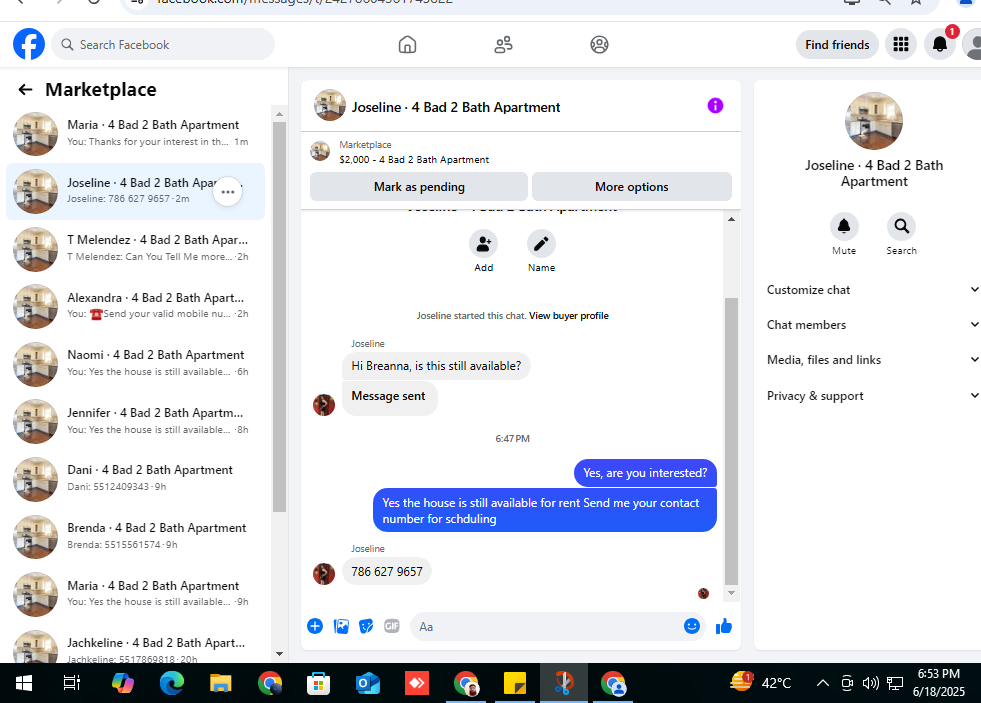Expand the Chat members section
The image size is (981, 703).
tap(872, 325)
